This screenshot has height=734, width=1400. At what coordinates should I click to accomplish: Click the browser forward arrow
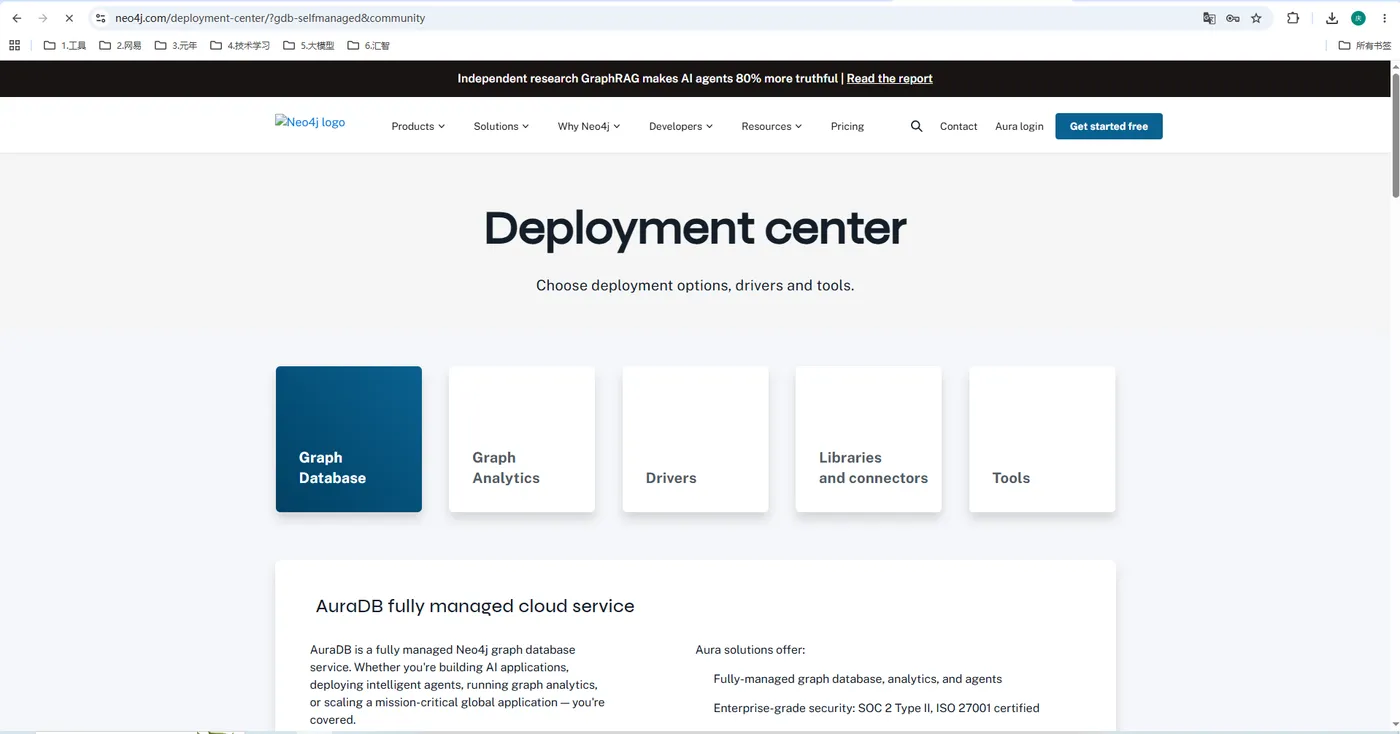43,18
